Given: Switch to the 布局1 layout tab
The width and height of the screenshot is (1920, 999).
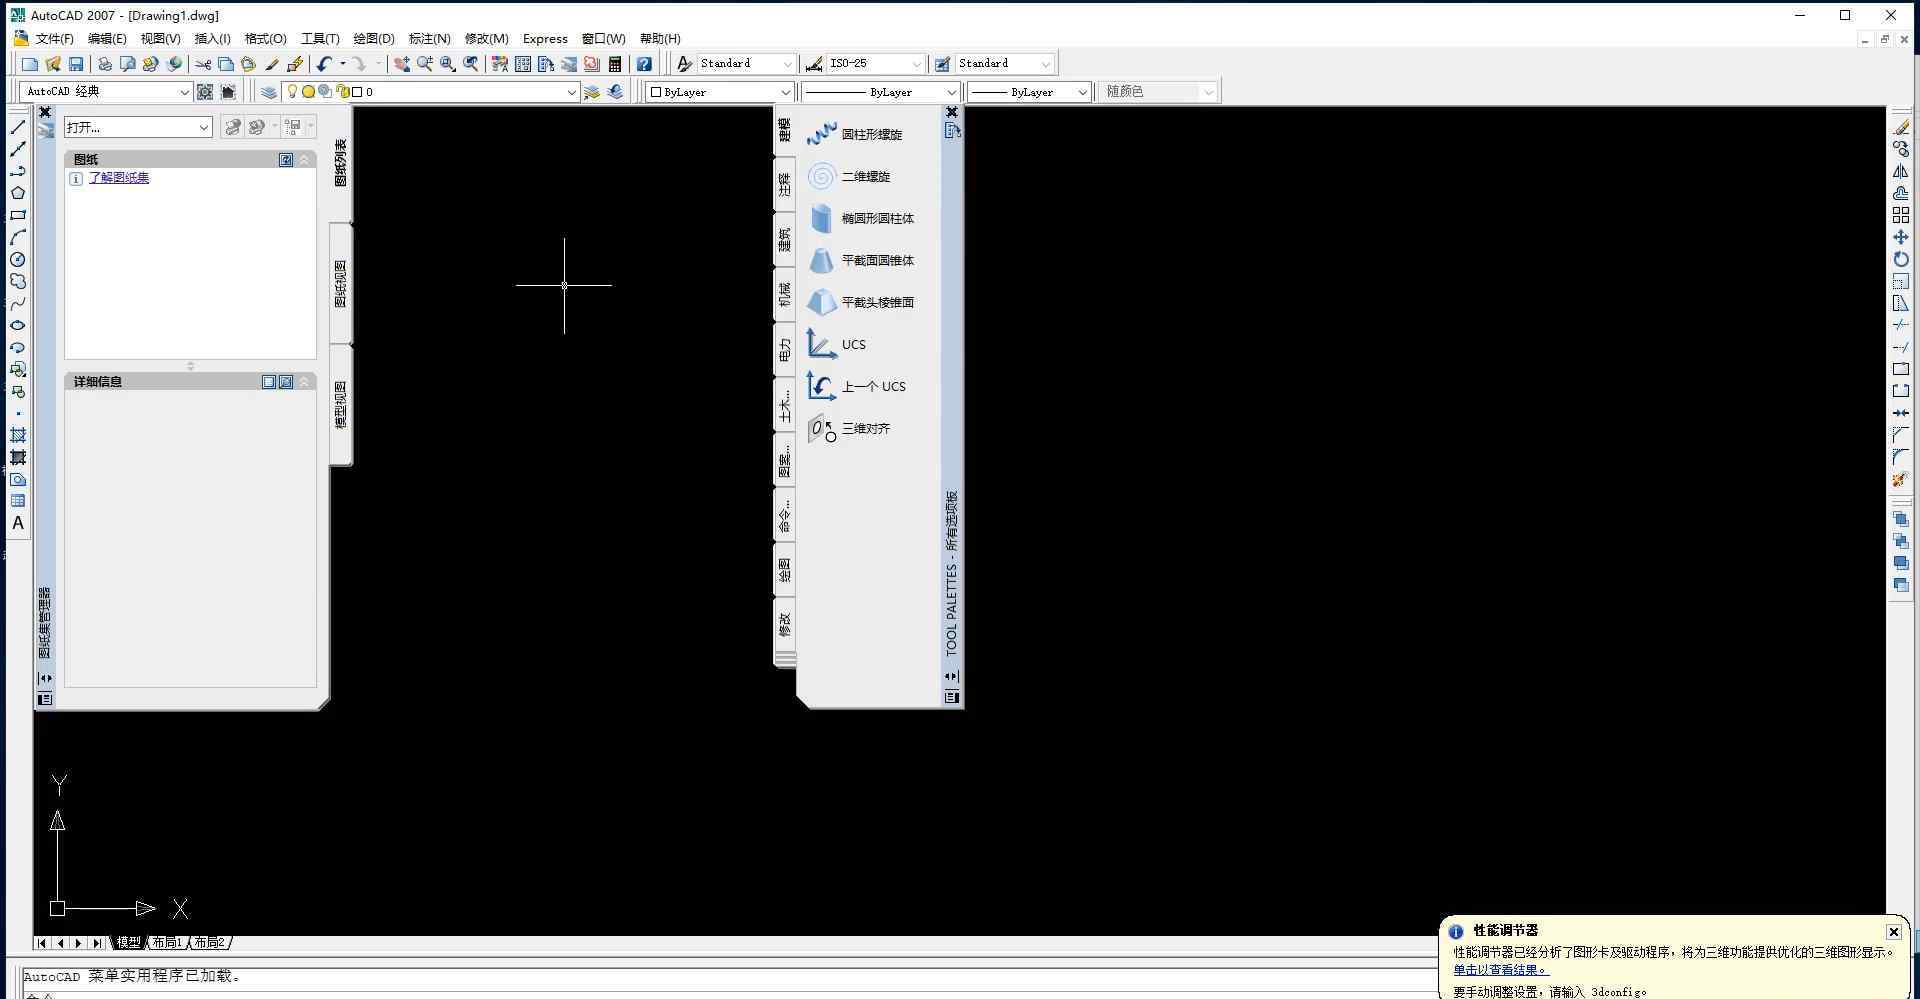Looking at the screenshot, I should [x=167, y=942].
